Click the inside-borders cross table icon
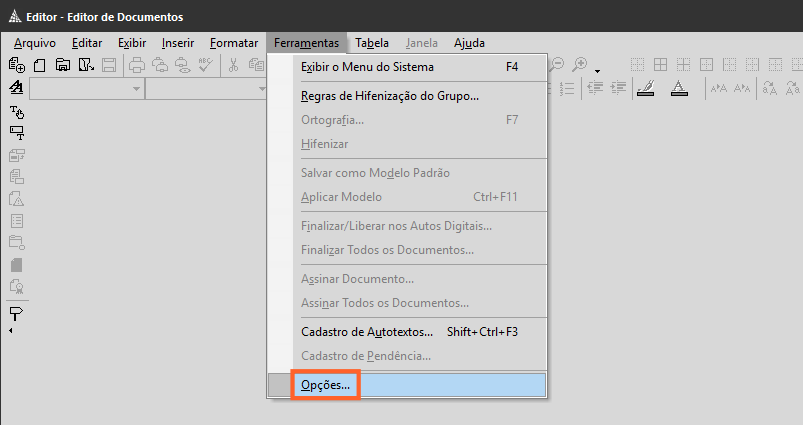 click(x=683, y=65)
